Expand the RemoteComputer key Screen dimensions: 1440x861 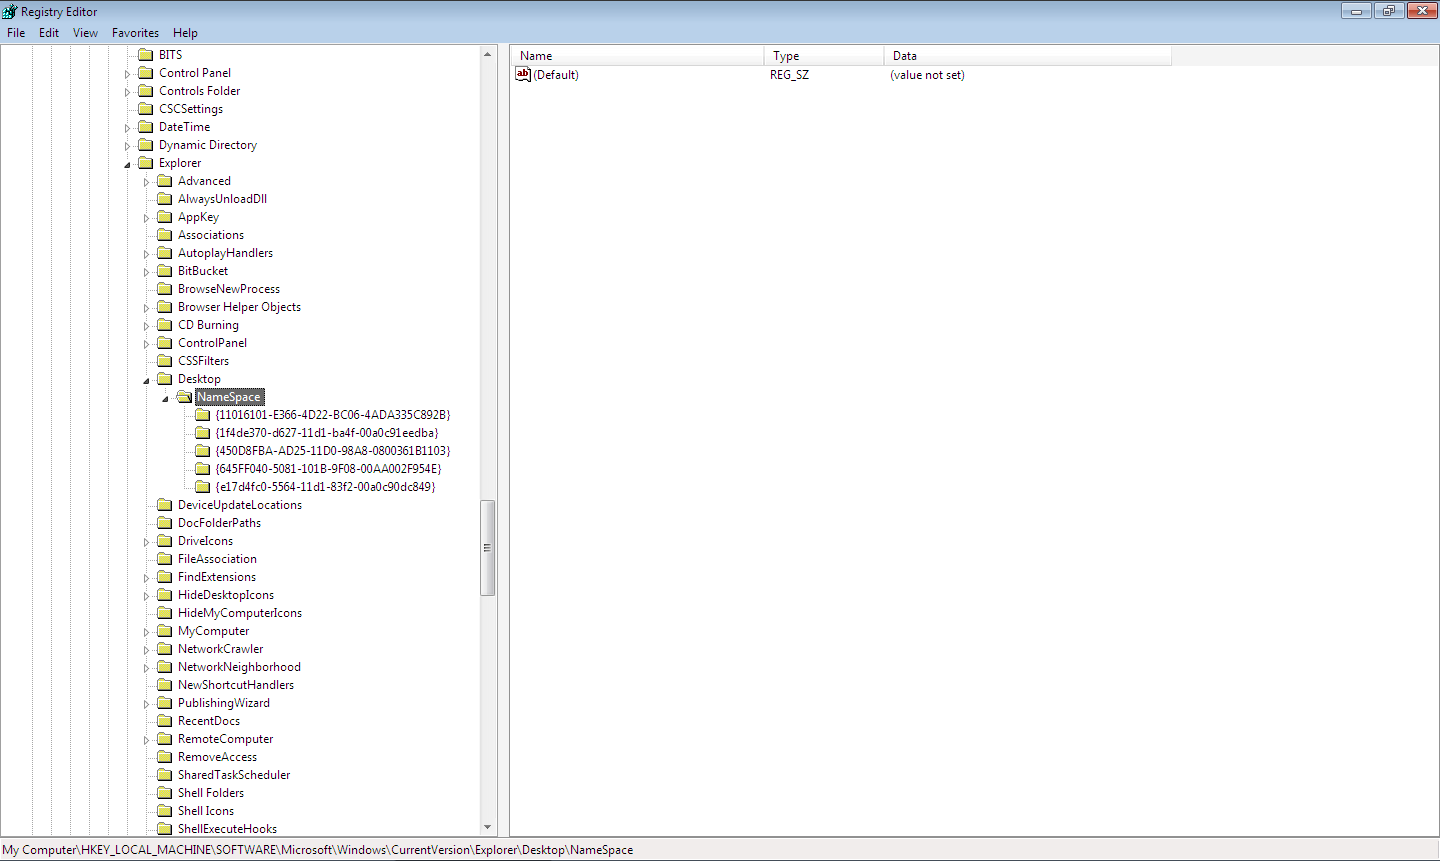point(146,740)
